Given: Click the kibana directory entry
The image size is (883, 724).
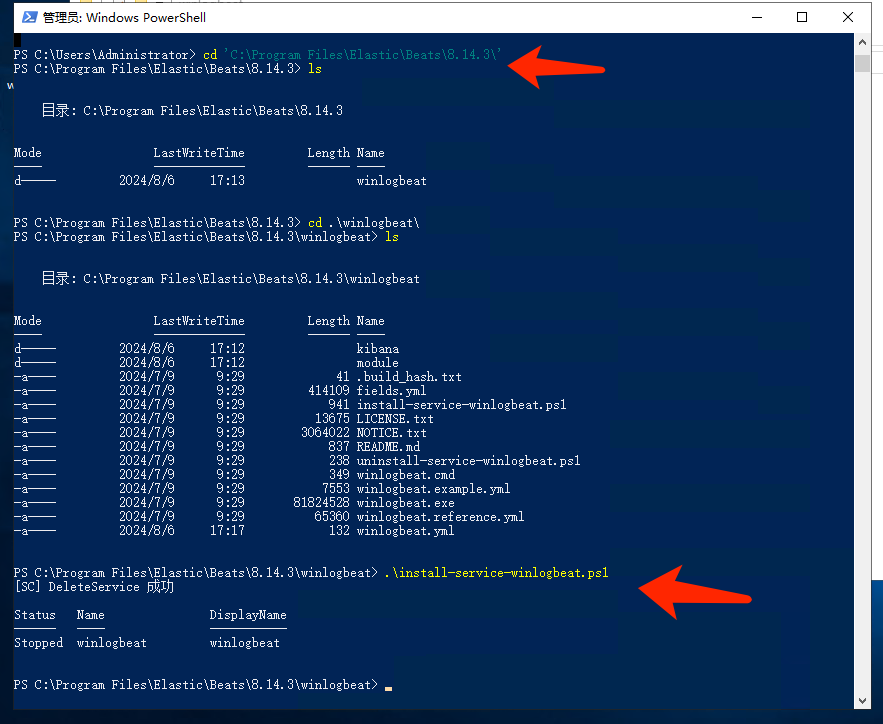Looking at the screenshot, I should tap(377, 349).
